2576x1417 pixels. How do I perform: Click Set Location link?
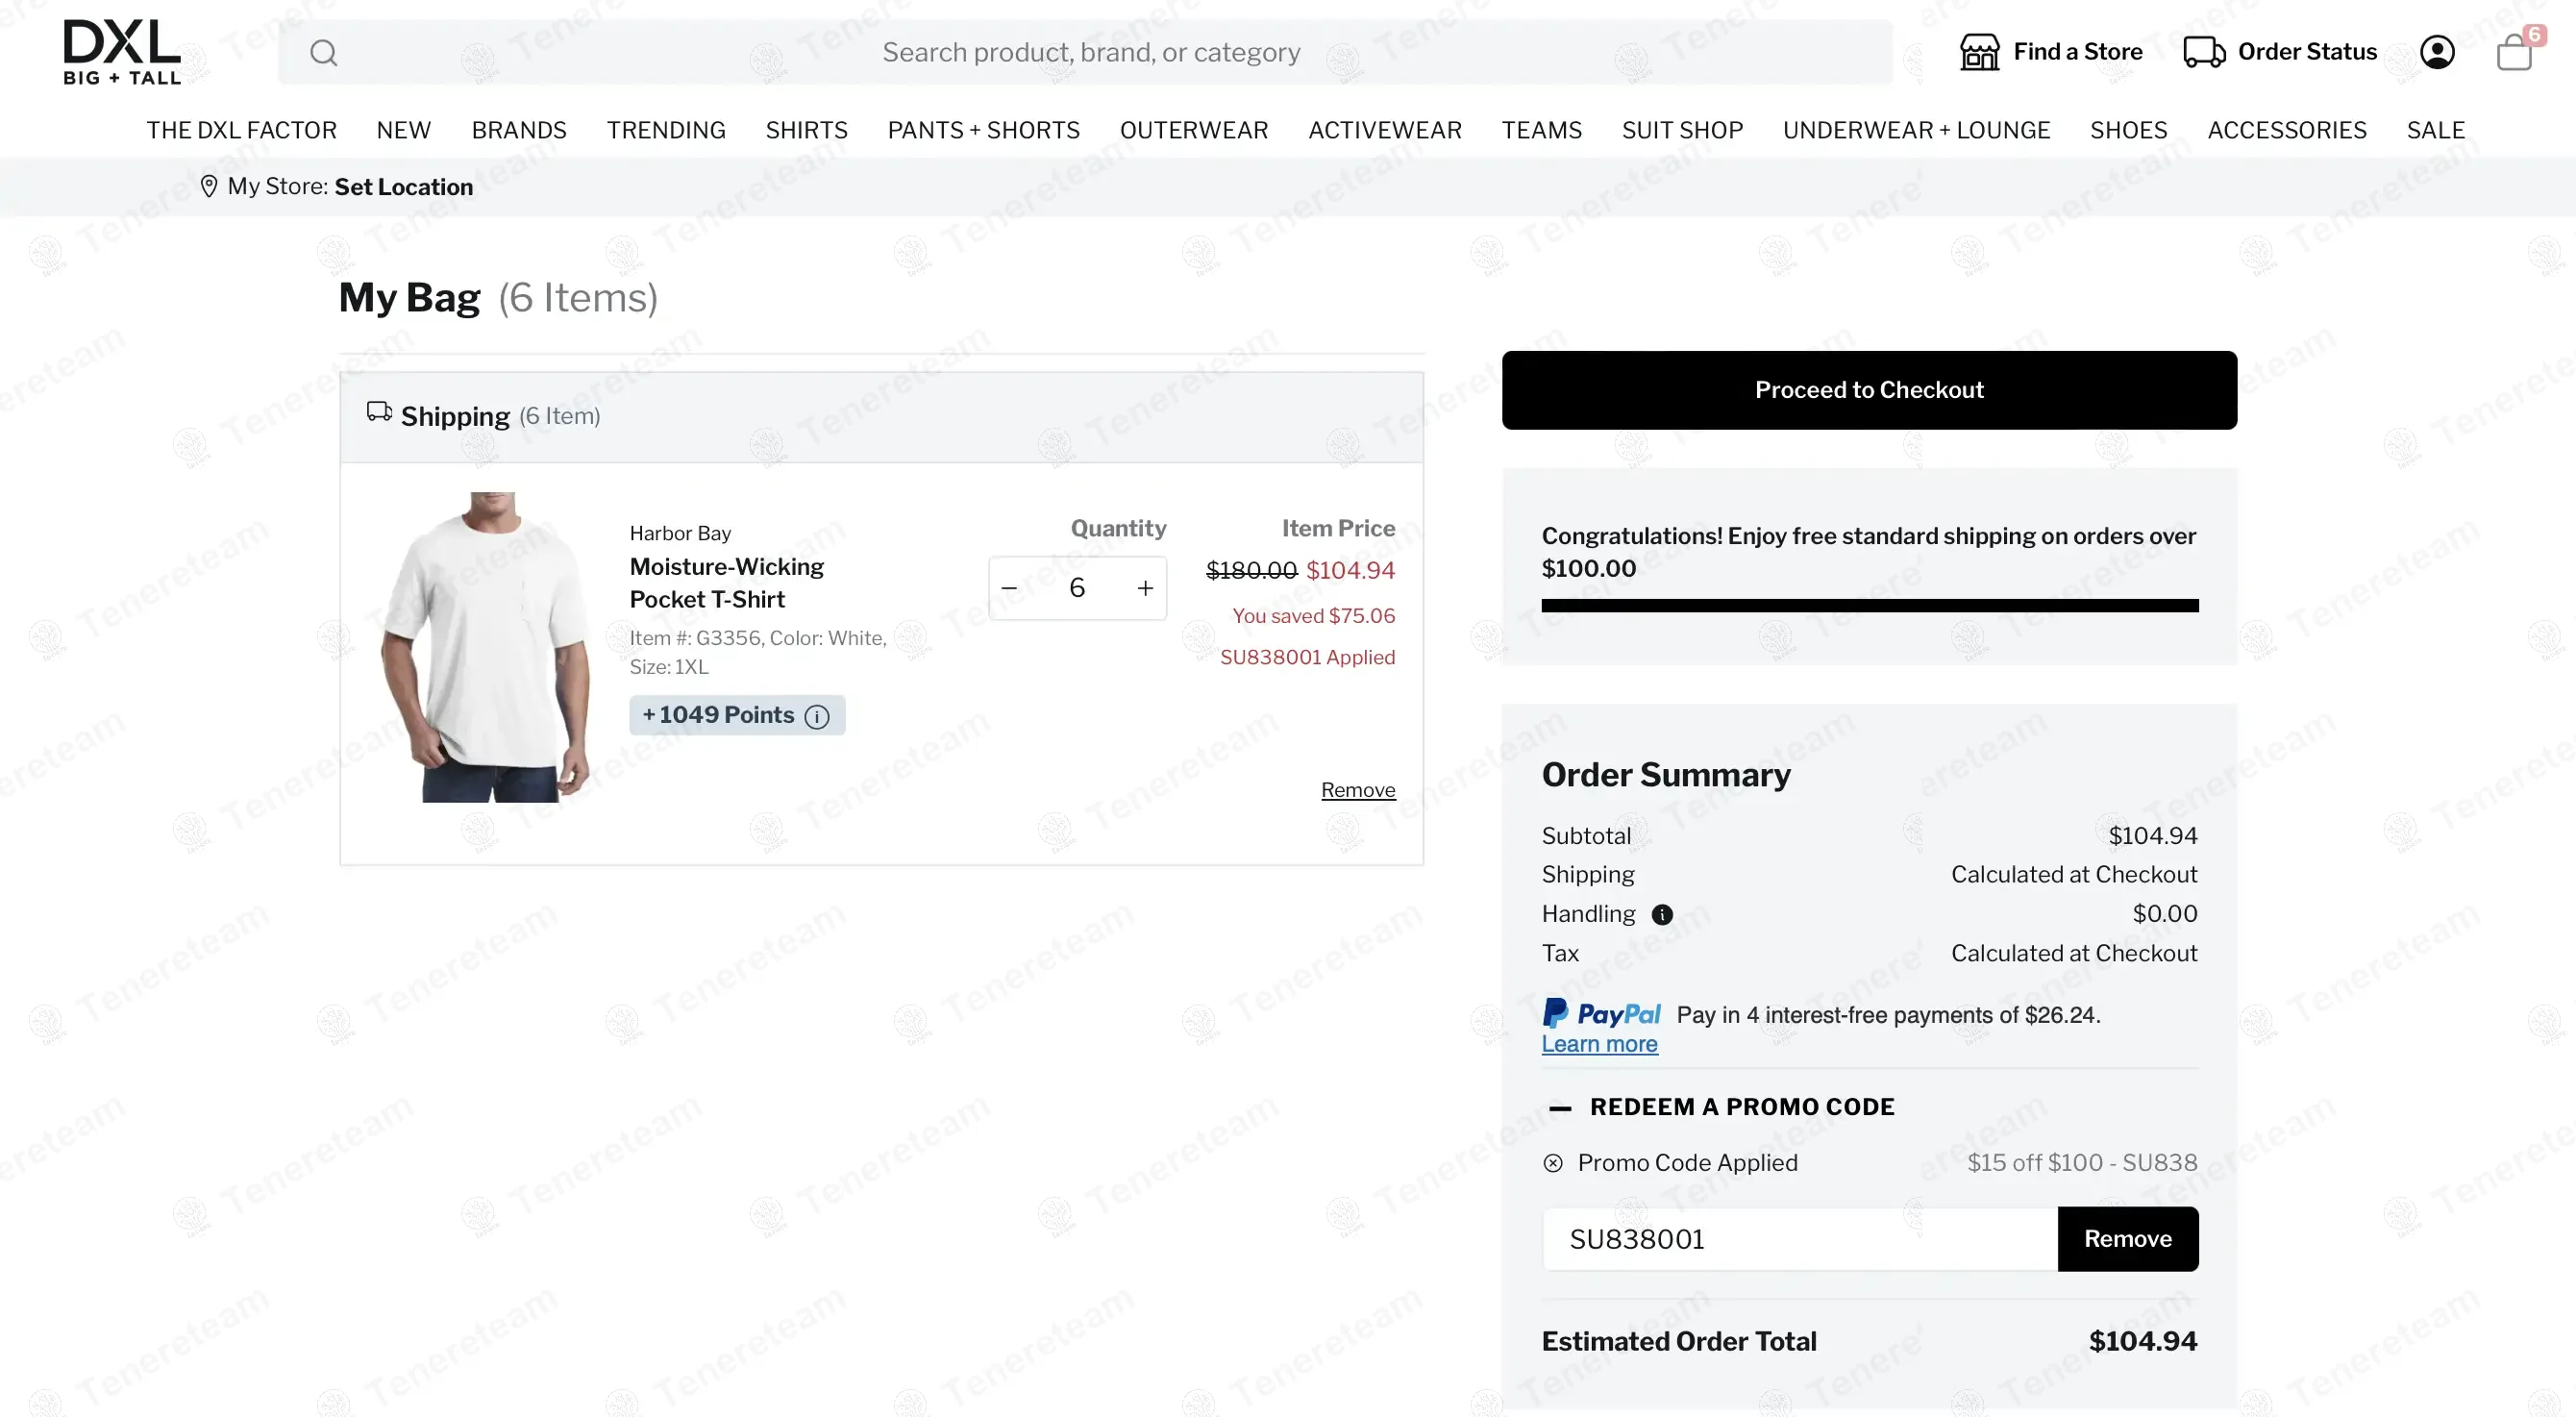point(404,187)
